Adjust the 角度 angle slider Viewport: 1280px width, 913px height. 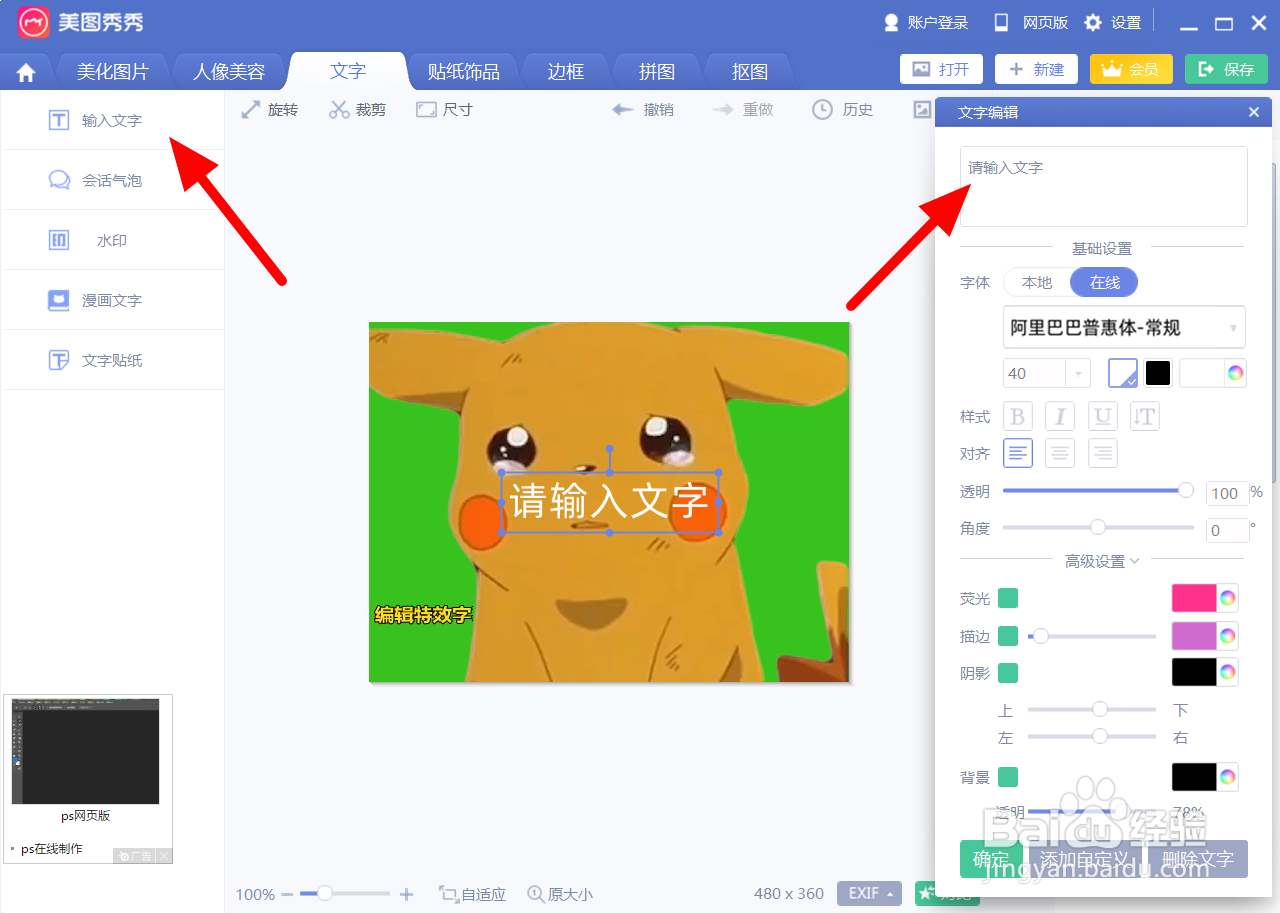coord(1098,527)
